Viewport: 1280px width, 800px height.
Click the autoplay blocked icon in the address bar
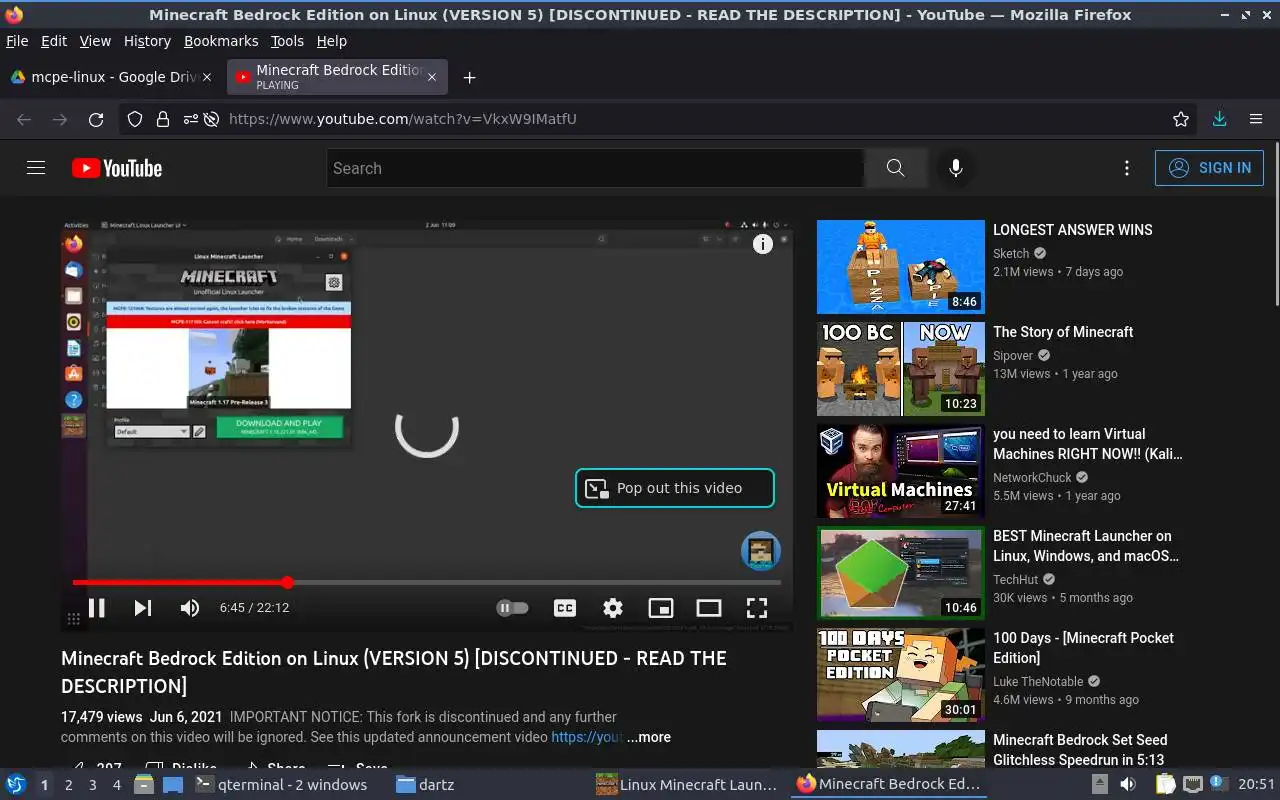211,119
